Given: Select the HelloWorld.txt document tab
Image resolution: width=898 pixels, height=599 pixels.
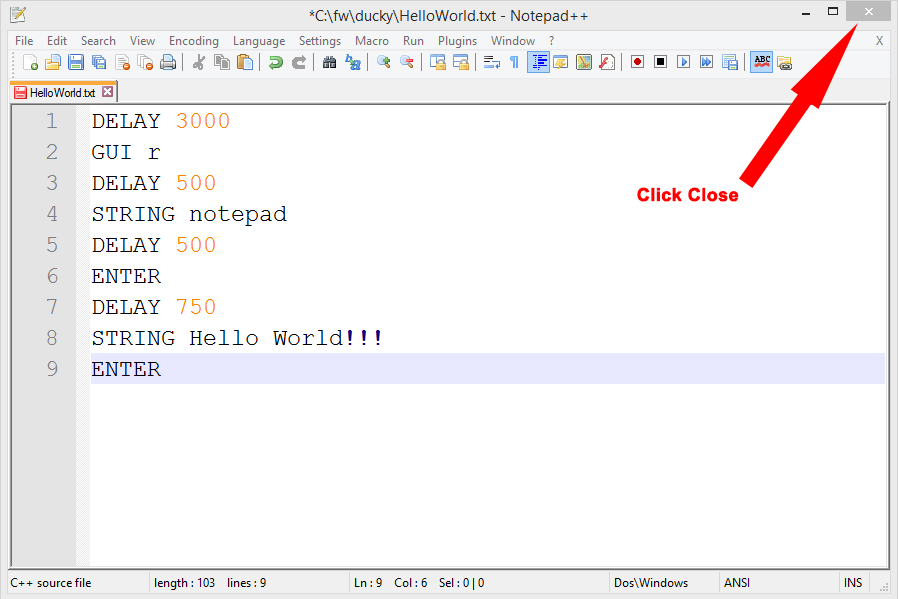Looking at the screenshot, I should 62,92.
